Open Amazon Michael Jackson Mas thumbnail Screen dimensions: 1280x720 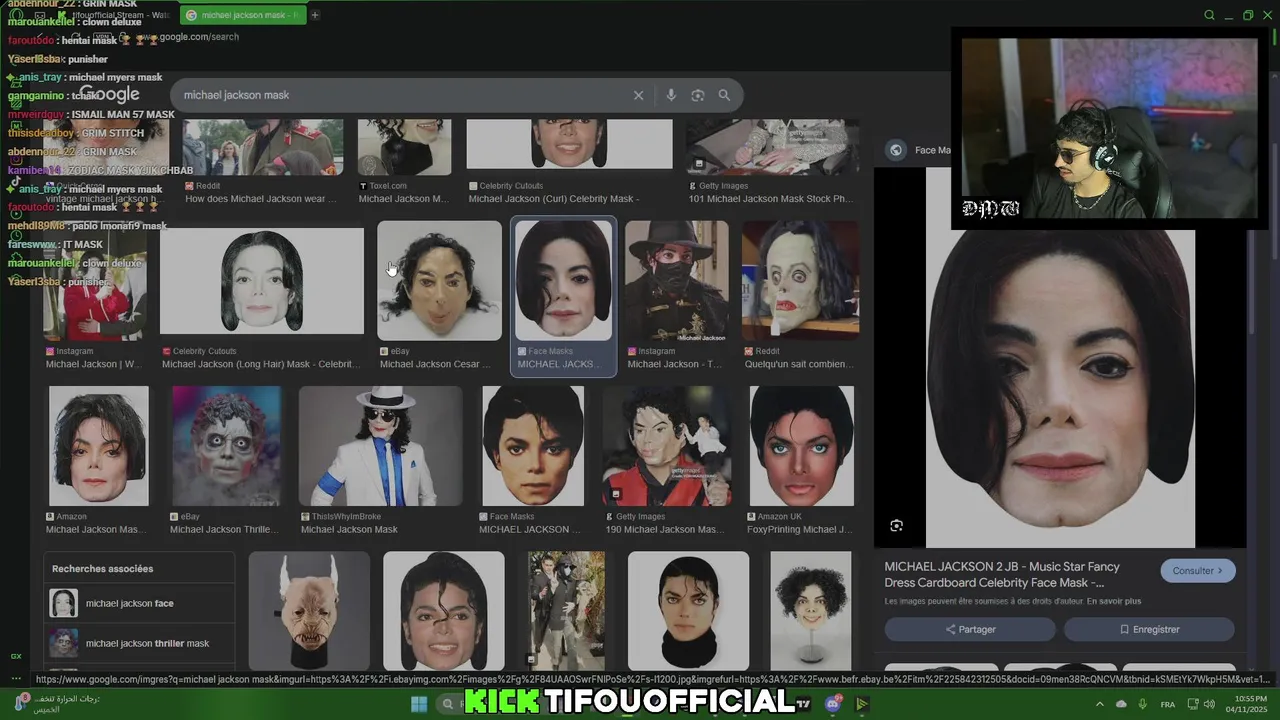click(98, 446)
